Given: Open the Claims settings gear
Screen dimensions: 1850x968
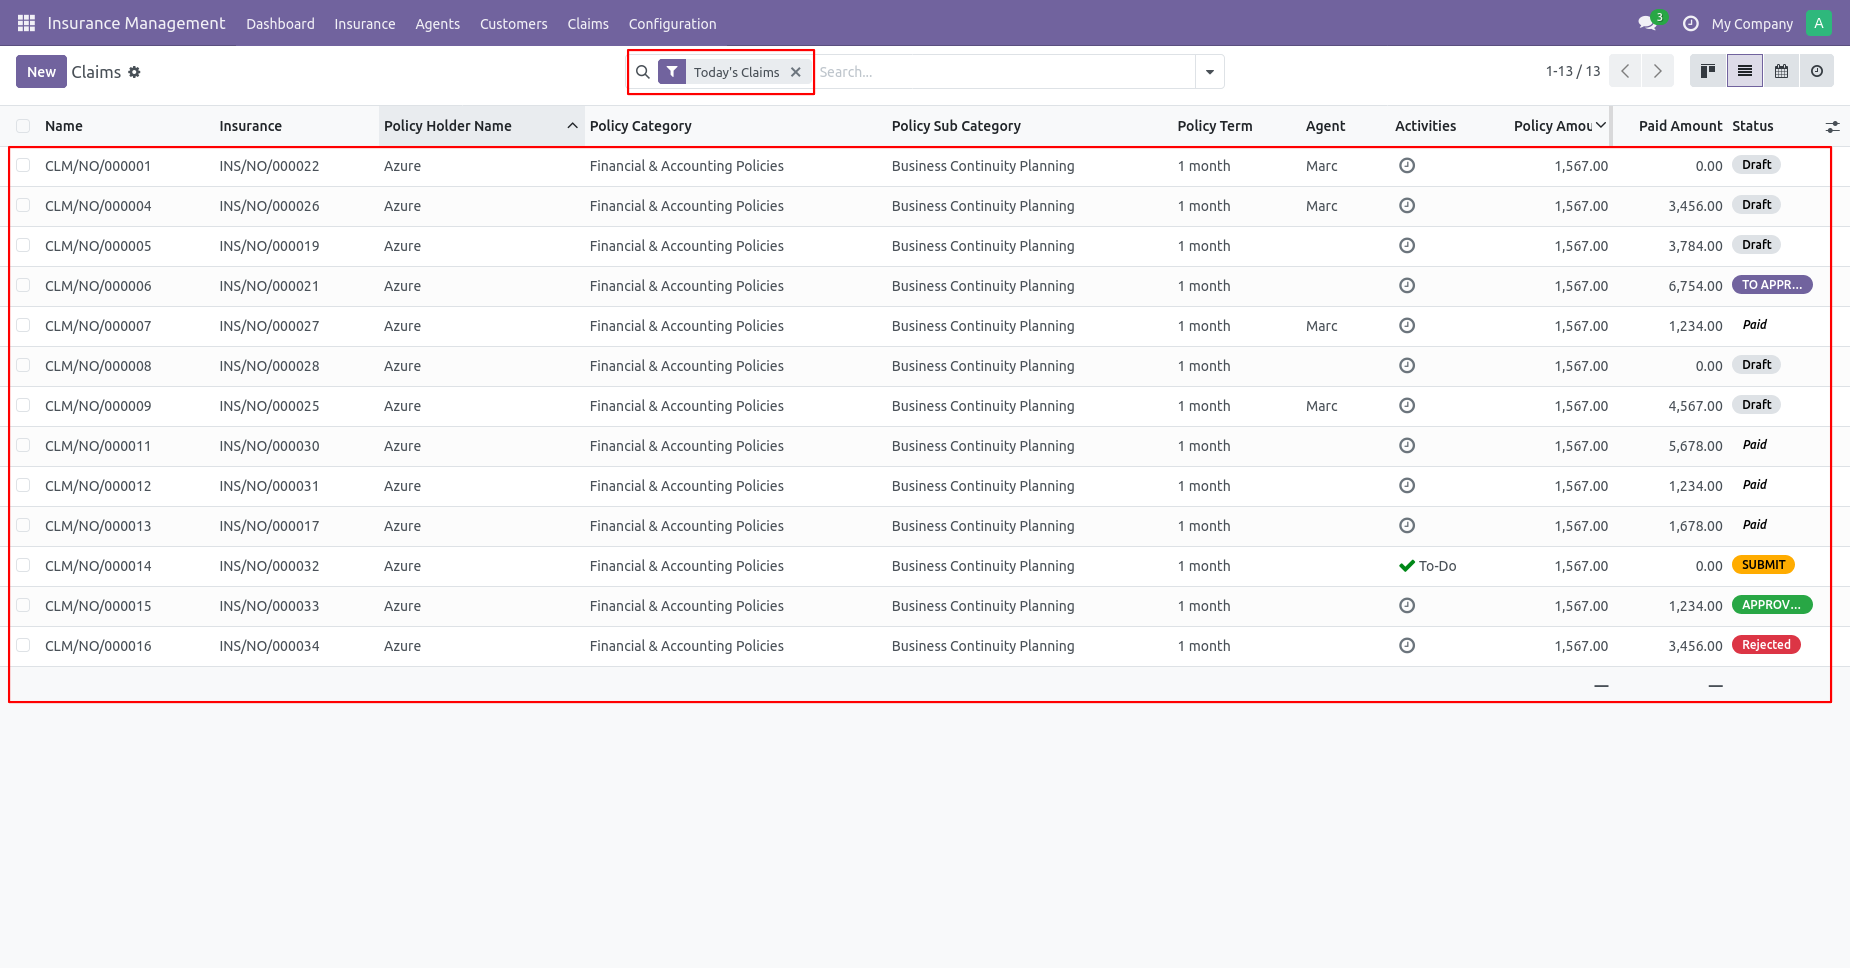Looking at the screenshot, I should (x=134, y=72).
